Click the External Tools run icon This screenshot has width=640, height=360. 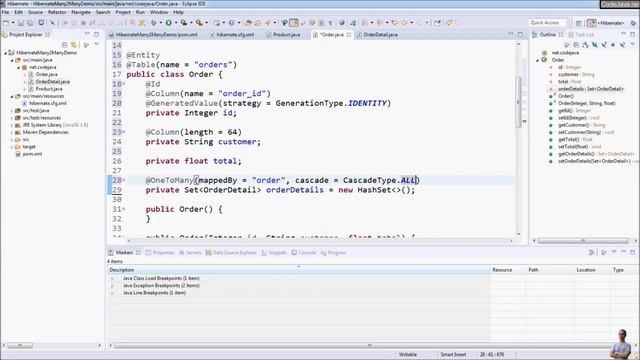199,23
